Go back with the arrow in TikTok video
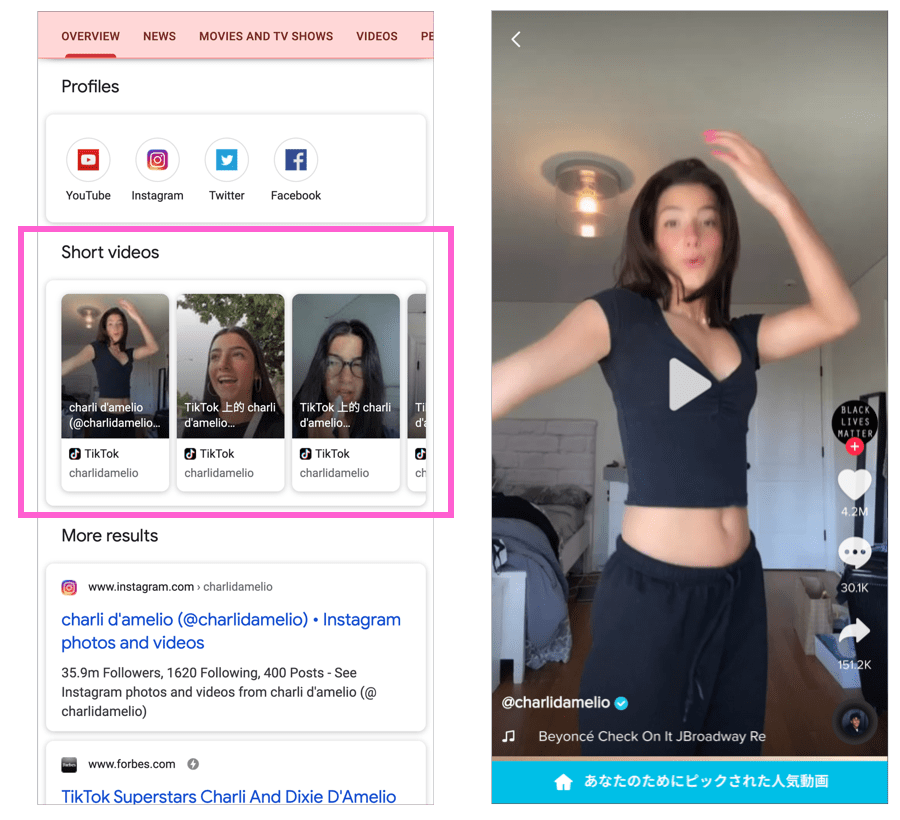The width and height of the screenshot is (900, 820). click(516, 39)
